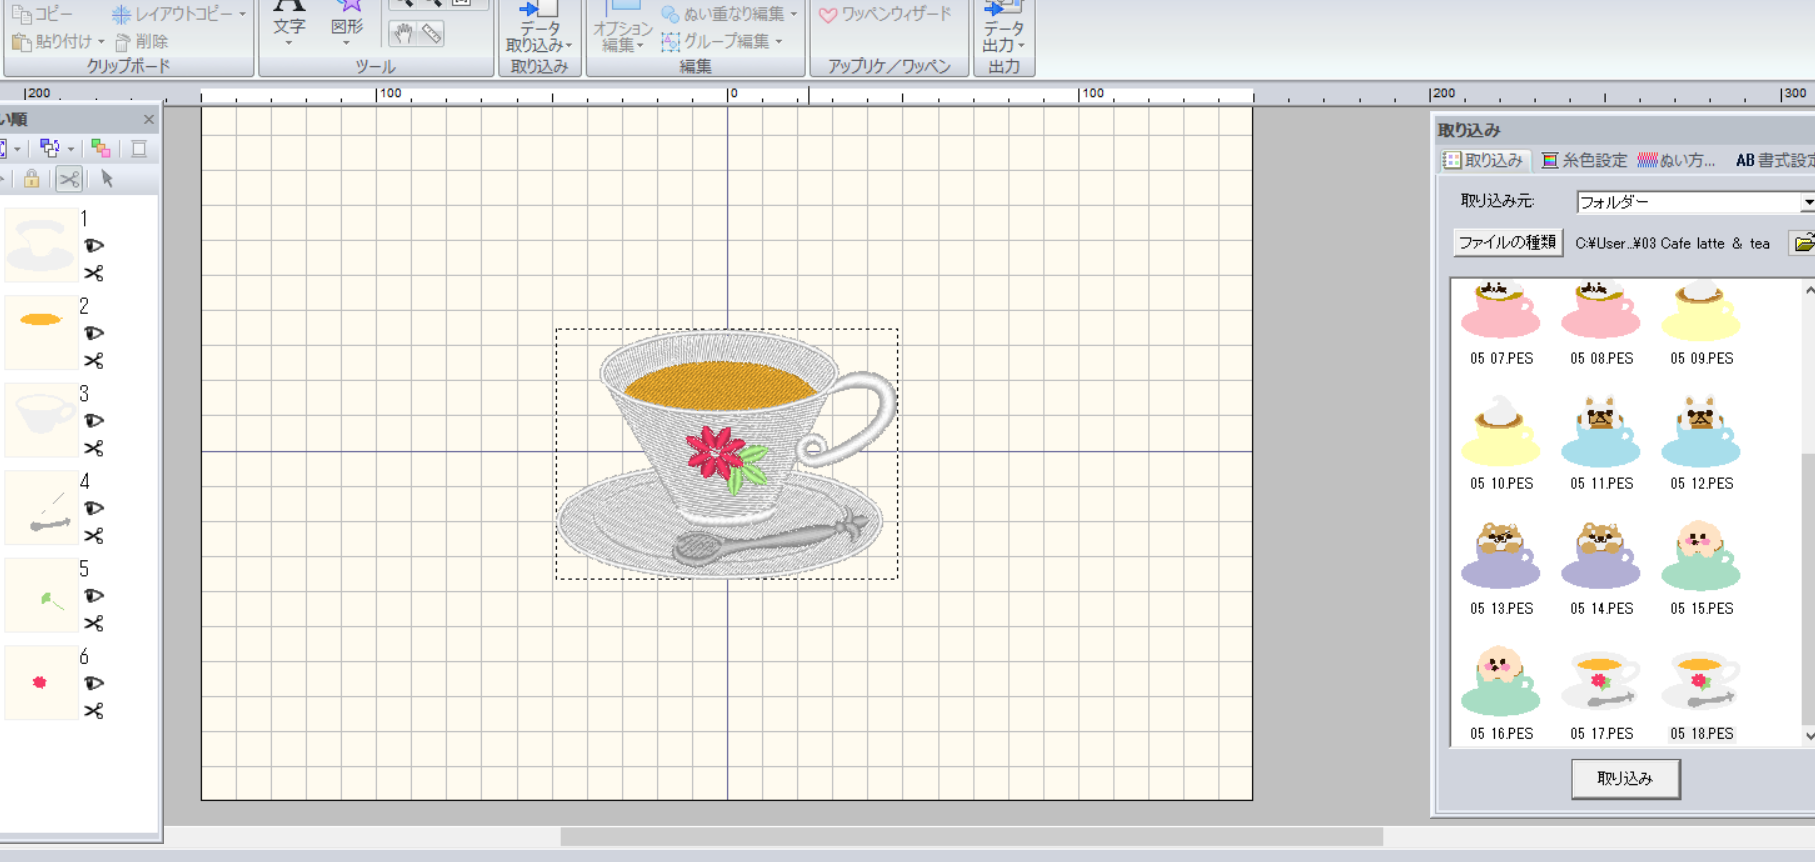The height and width of the screenshot is (862, 1815).
Task: Select the 文字 (Text) tool
Action: click(289, 20)
